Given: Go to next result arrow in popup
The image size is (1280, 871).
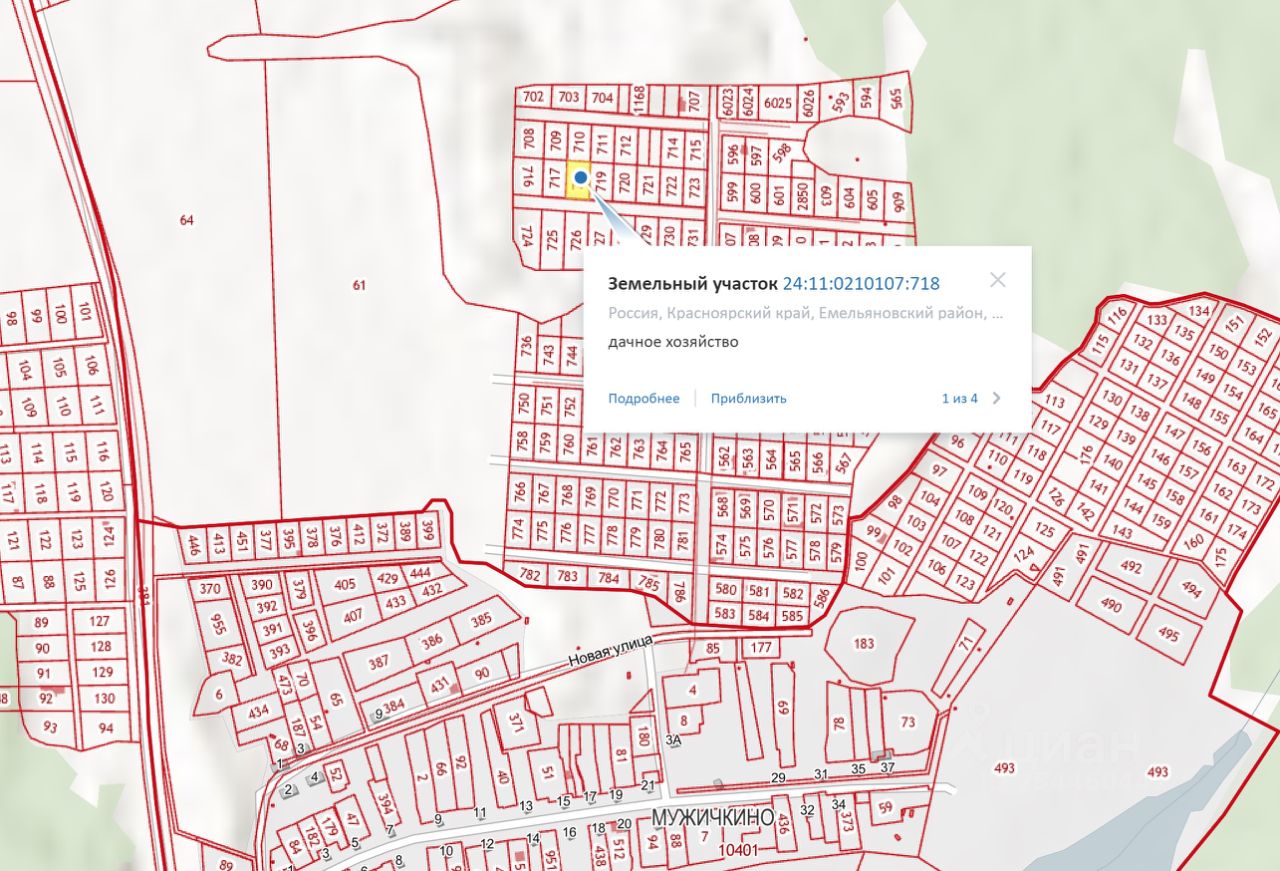Looking at the screenshot, I should point(996,398).
